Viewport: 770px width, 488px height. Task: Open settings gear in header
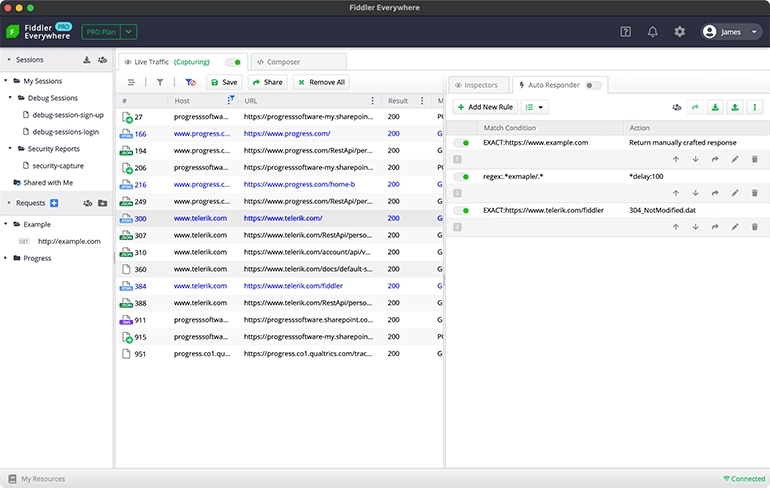pos(679,32)
